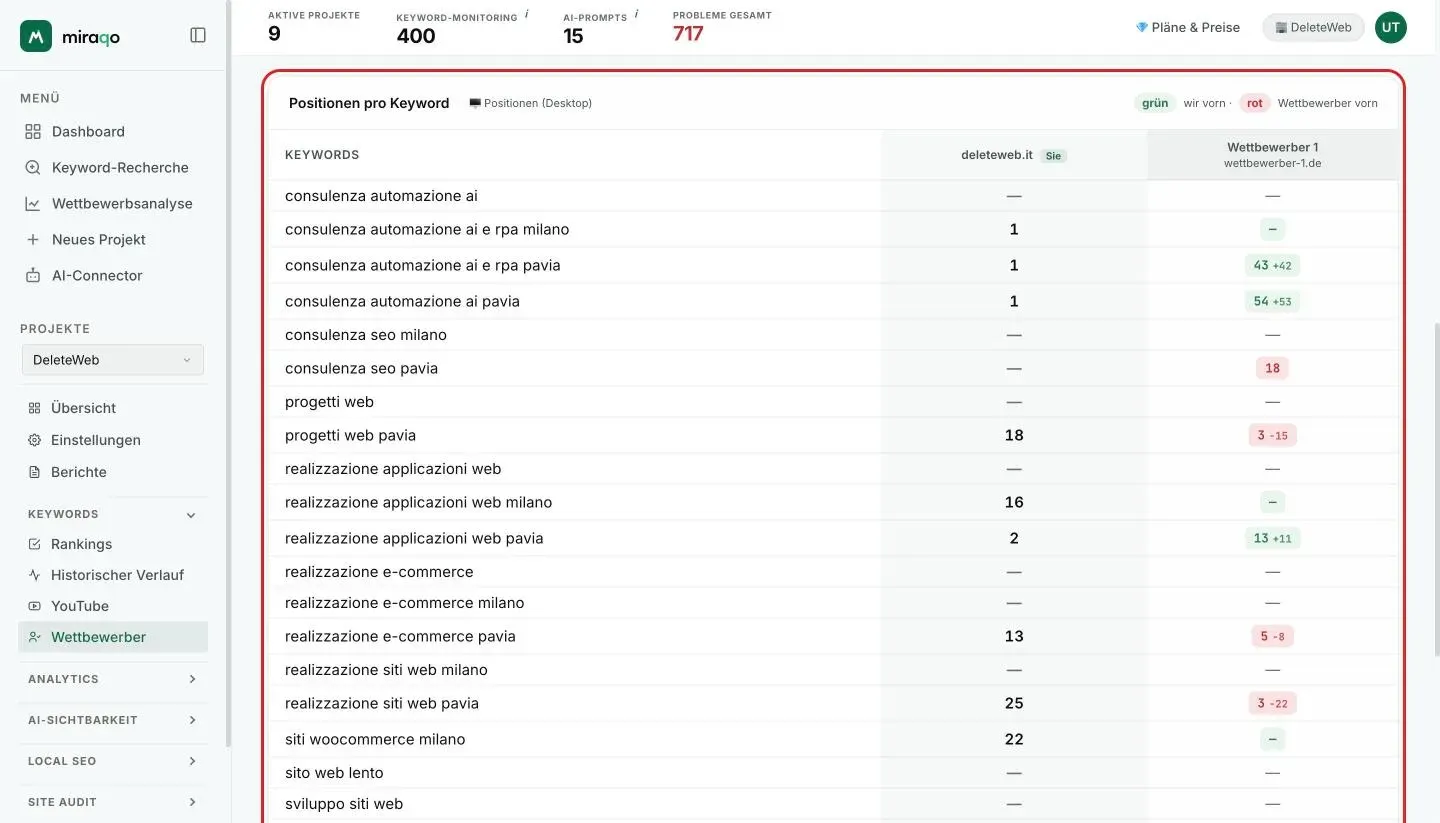Click the Einstellungen gear icon
Image resolution: width=1440 pixels, height=823 pixels.
(35, 440)
